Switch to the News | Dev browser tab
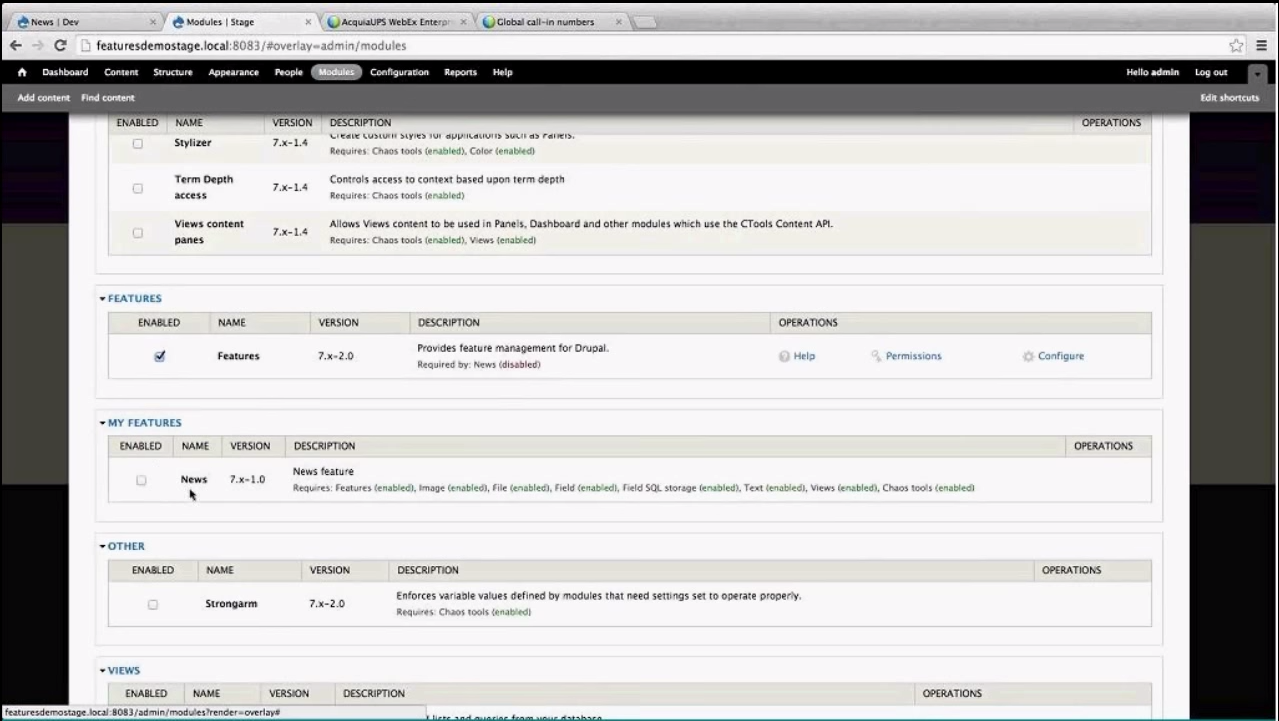 [80, 22]
